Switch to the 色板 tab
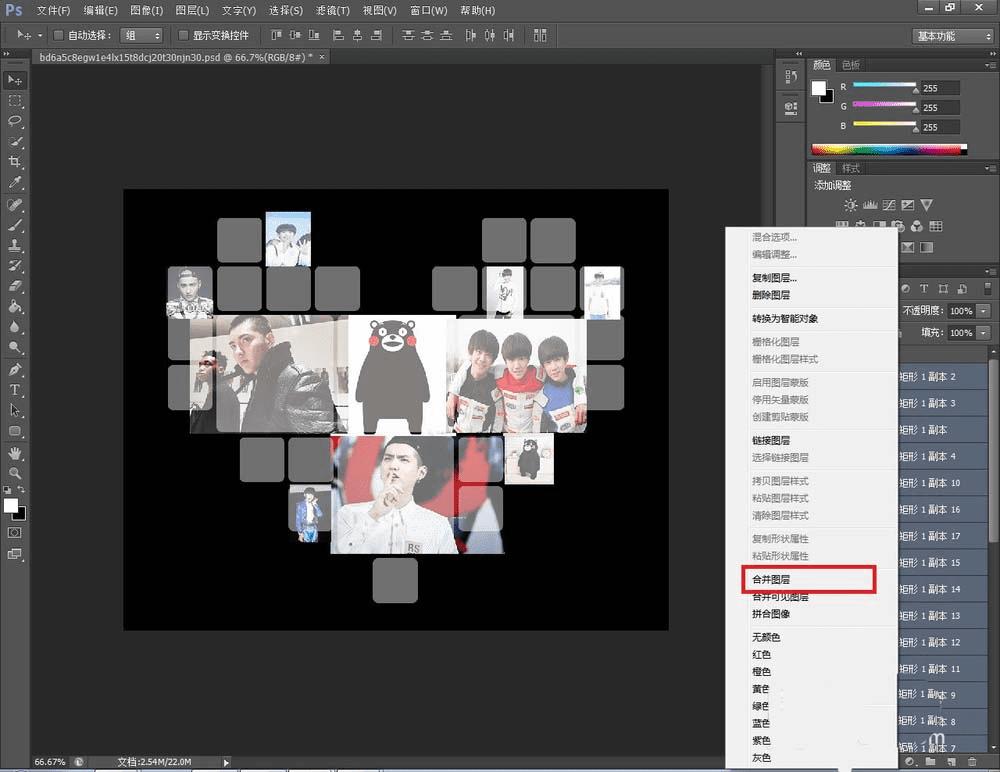Image resolution: width=1000 pixels, height=772 pixels. (850, 65)
